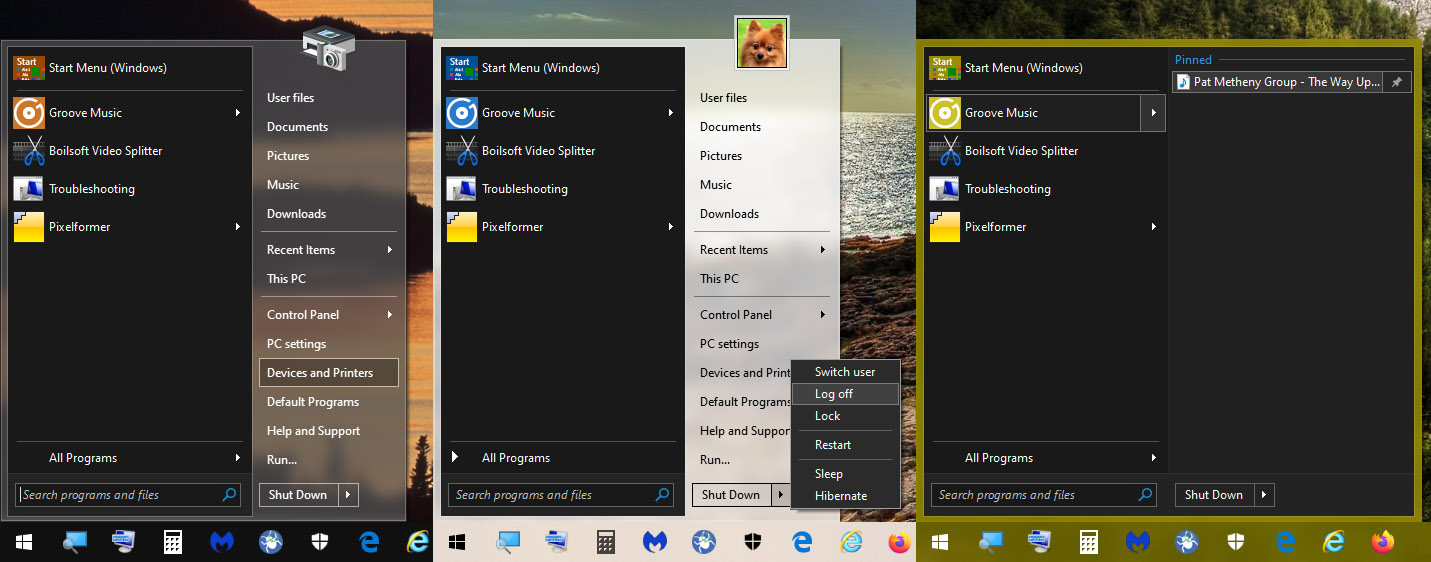Click the security shield icon on the light beige taskbar

(x=753, y=542)
